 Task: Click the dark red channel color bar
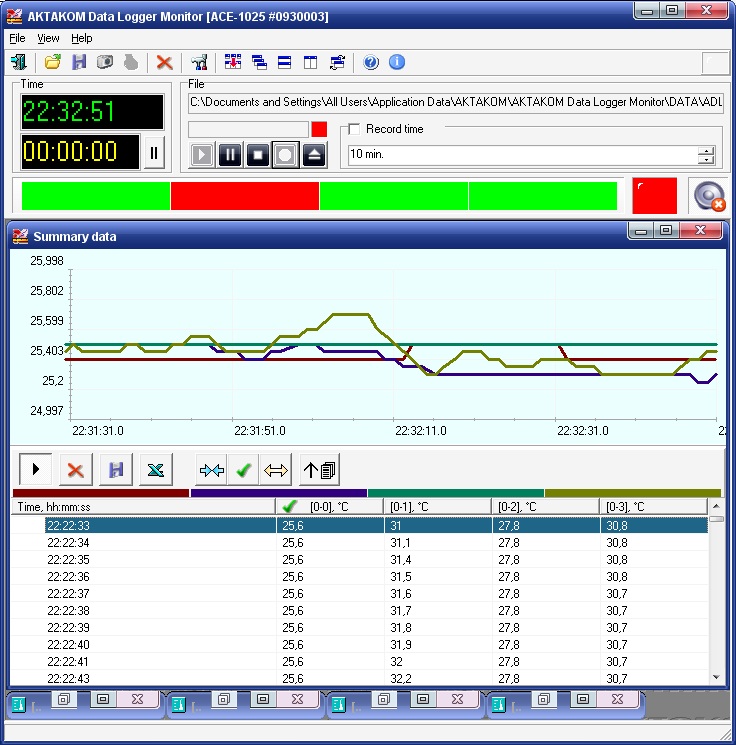tap(100, 493)
